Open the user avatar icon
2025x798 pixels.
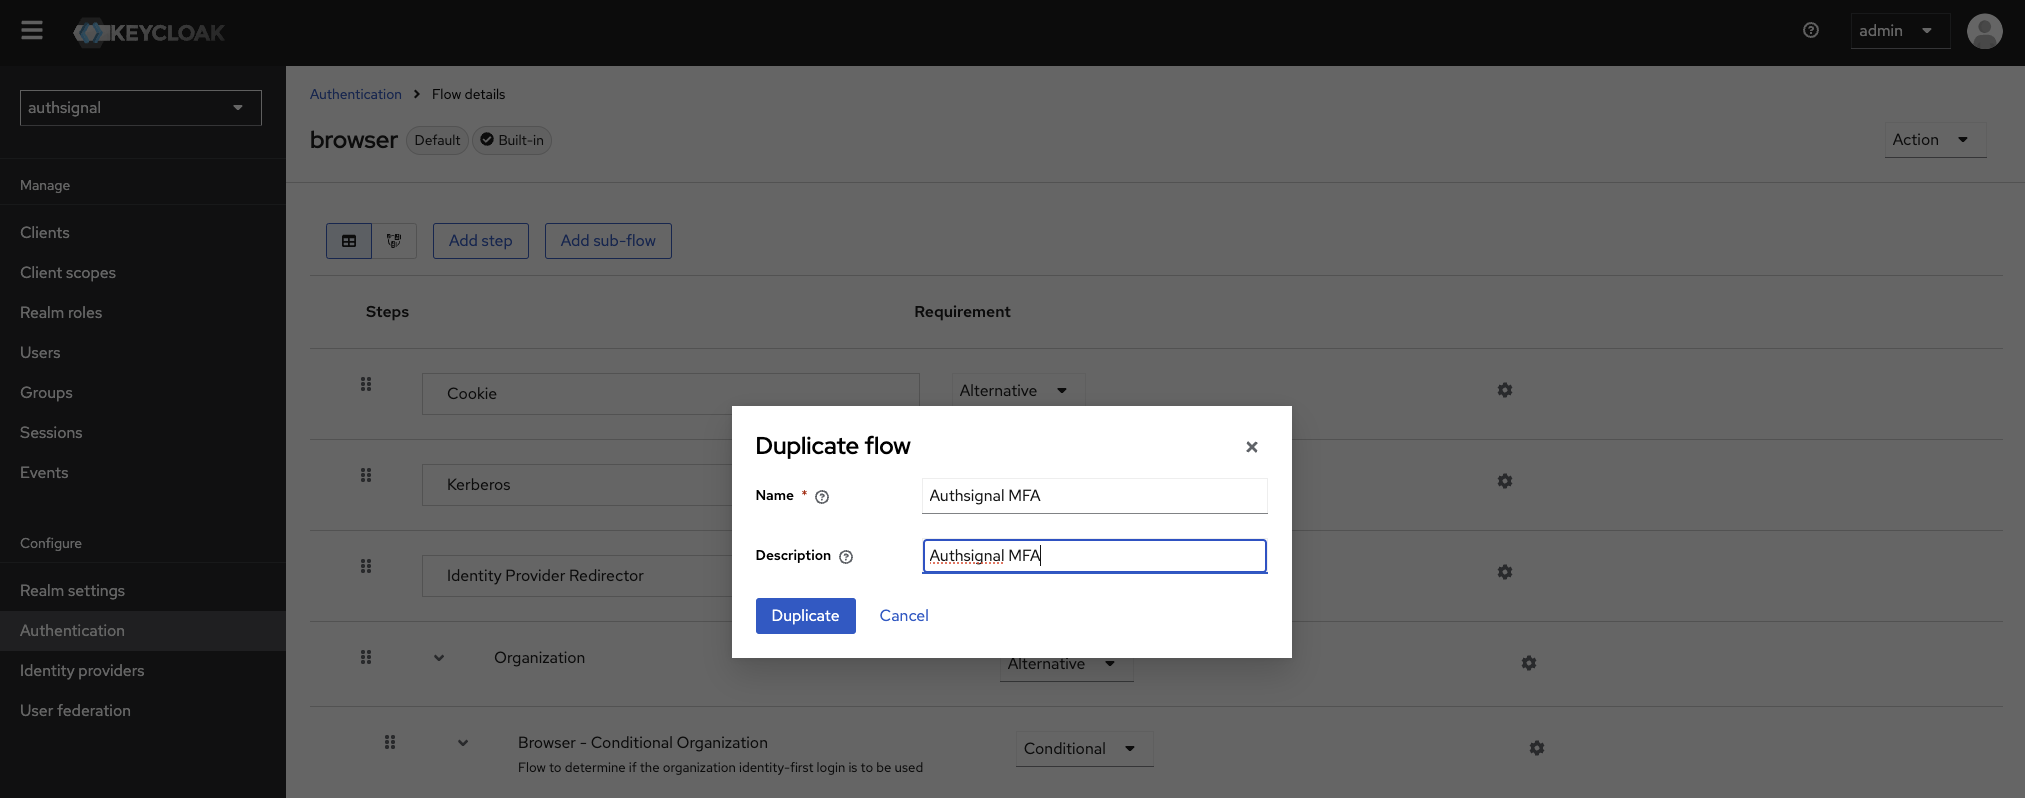click(x=1984, y=31)
